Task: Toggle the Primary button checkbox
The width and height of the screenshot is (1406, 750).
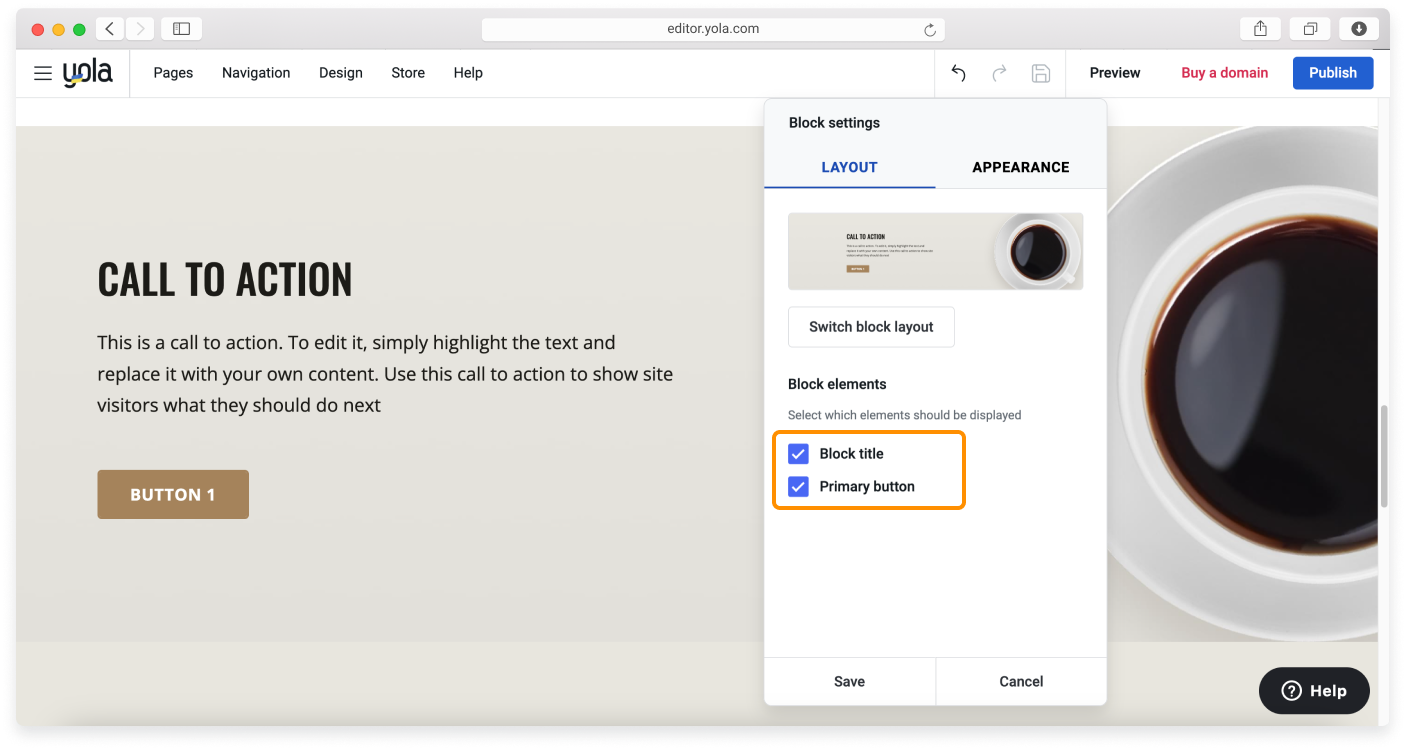Action: click(x=798, y=487)
